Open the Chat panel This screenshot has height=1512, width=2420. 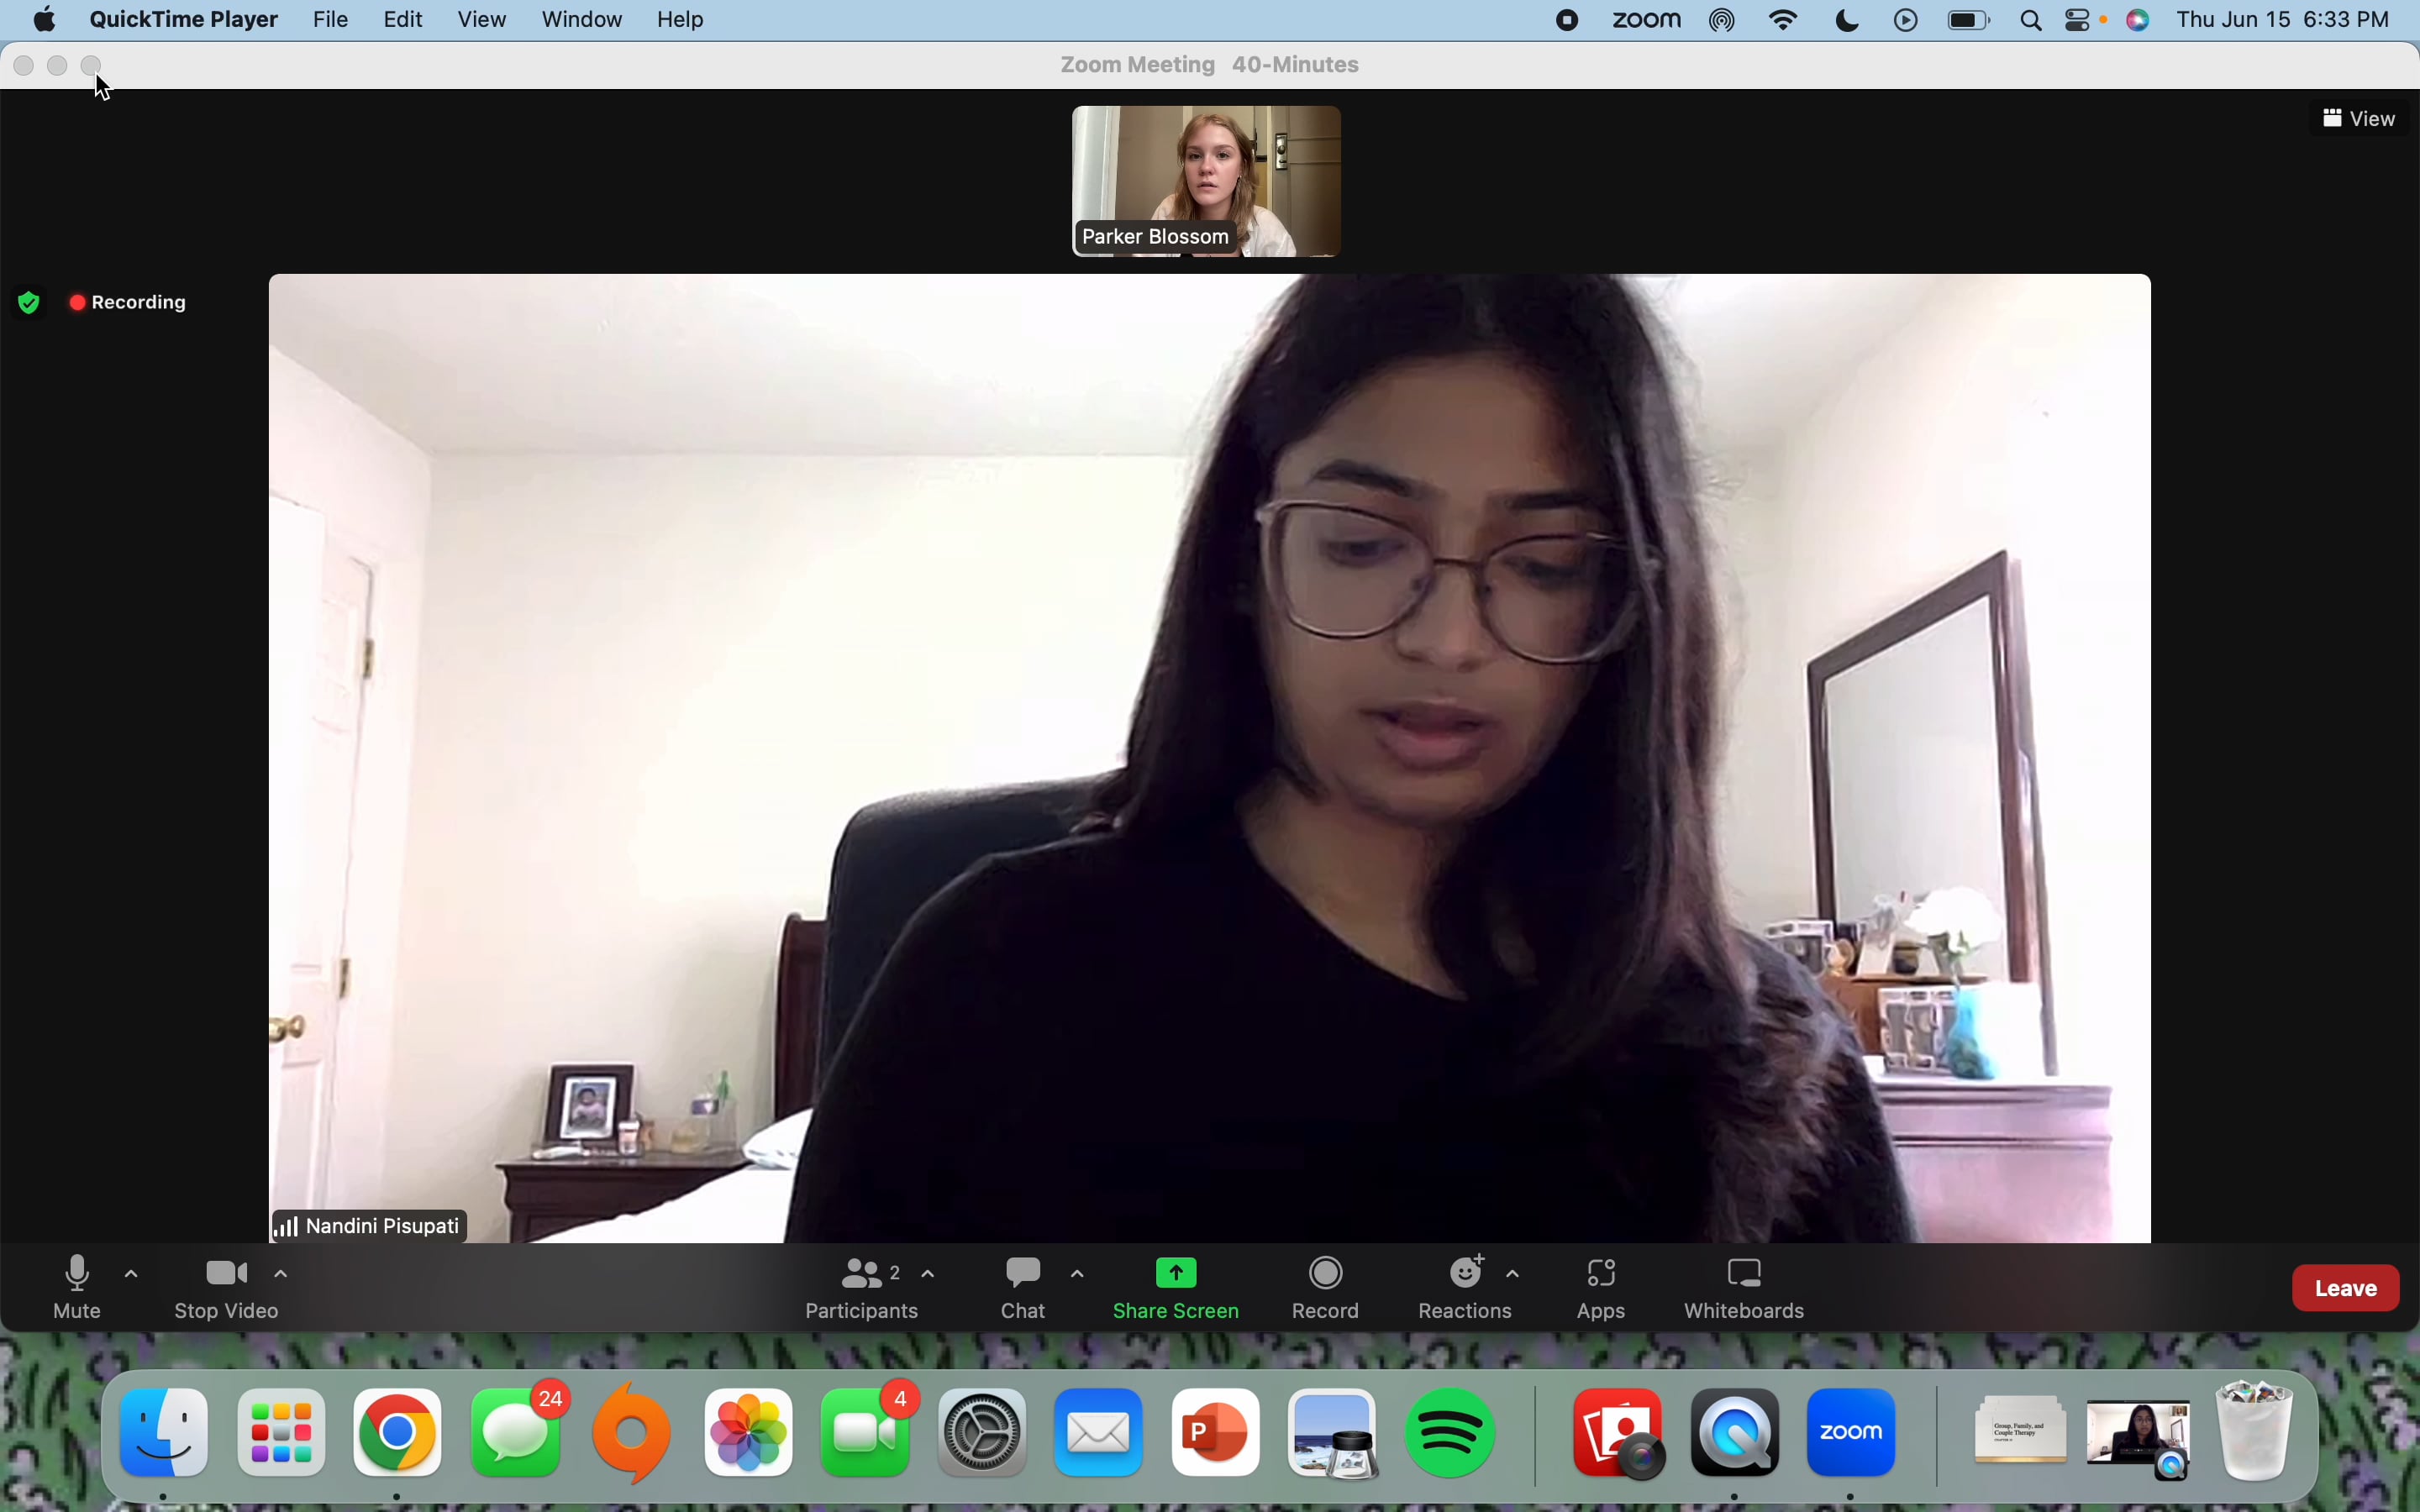click(x=1024, y=1288)
